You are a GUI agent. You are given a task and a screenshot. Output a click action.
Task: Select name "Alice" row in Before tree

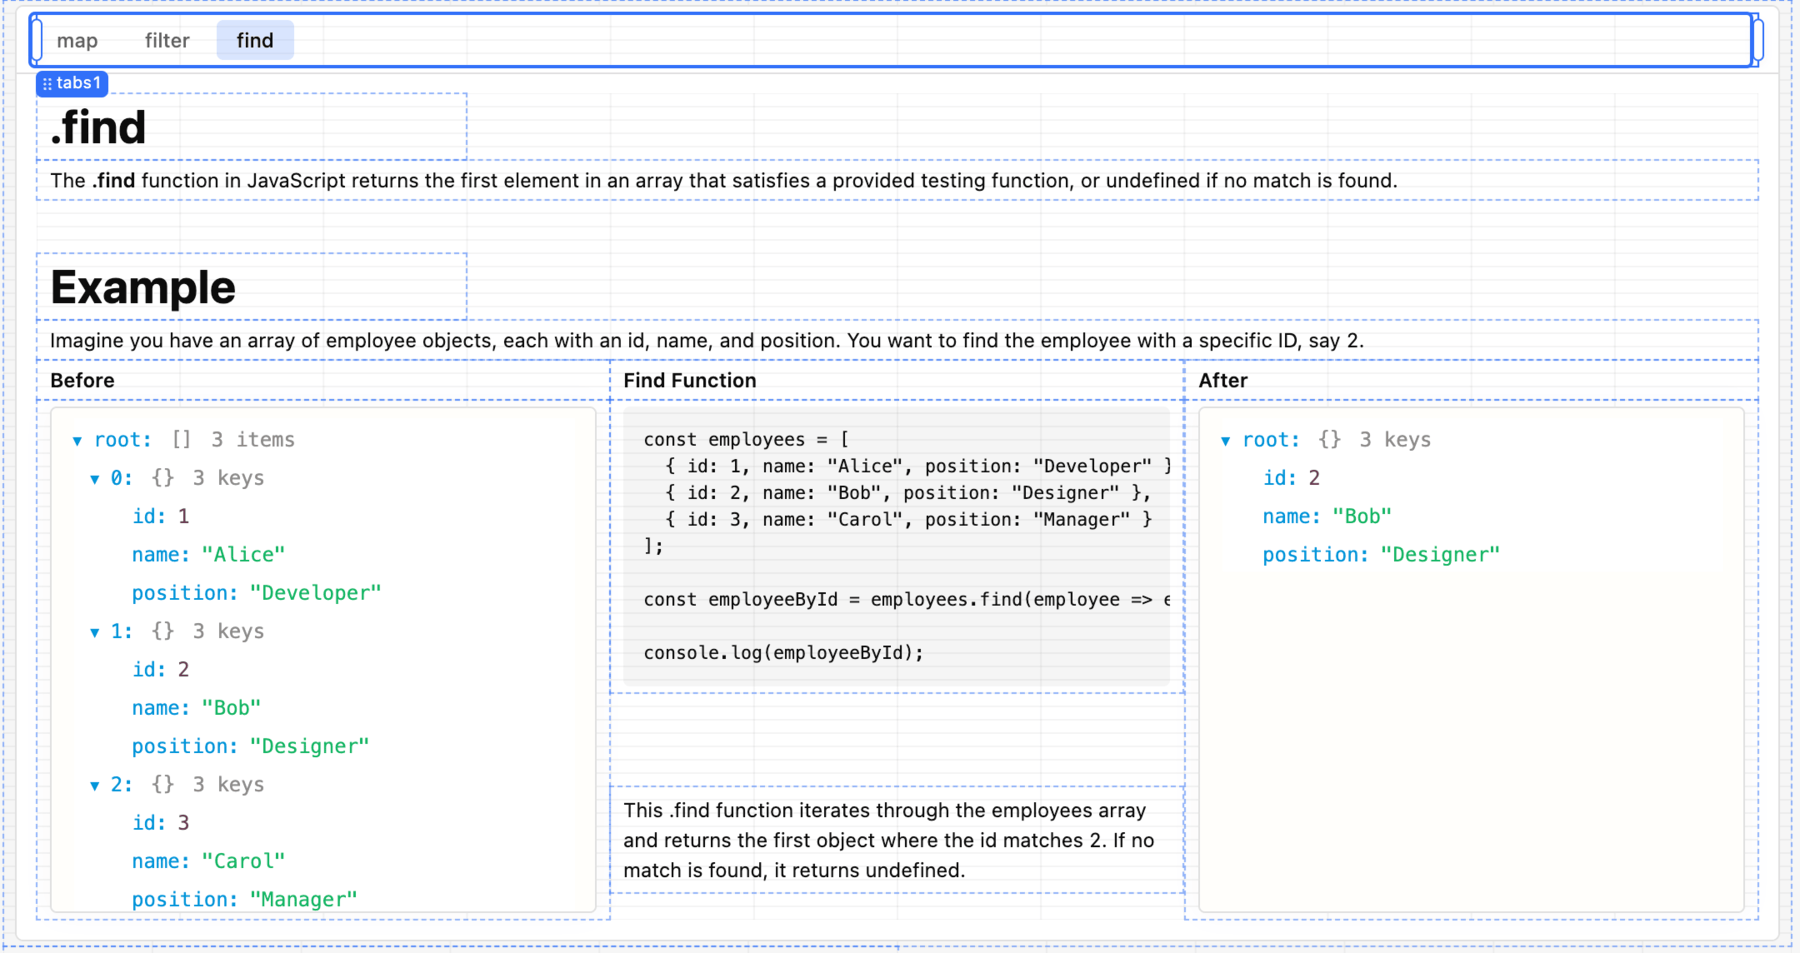(208, 555)
